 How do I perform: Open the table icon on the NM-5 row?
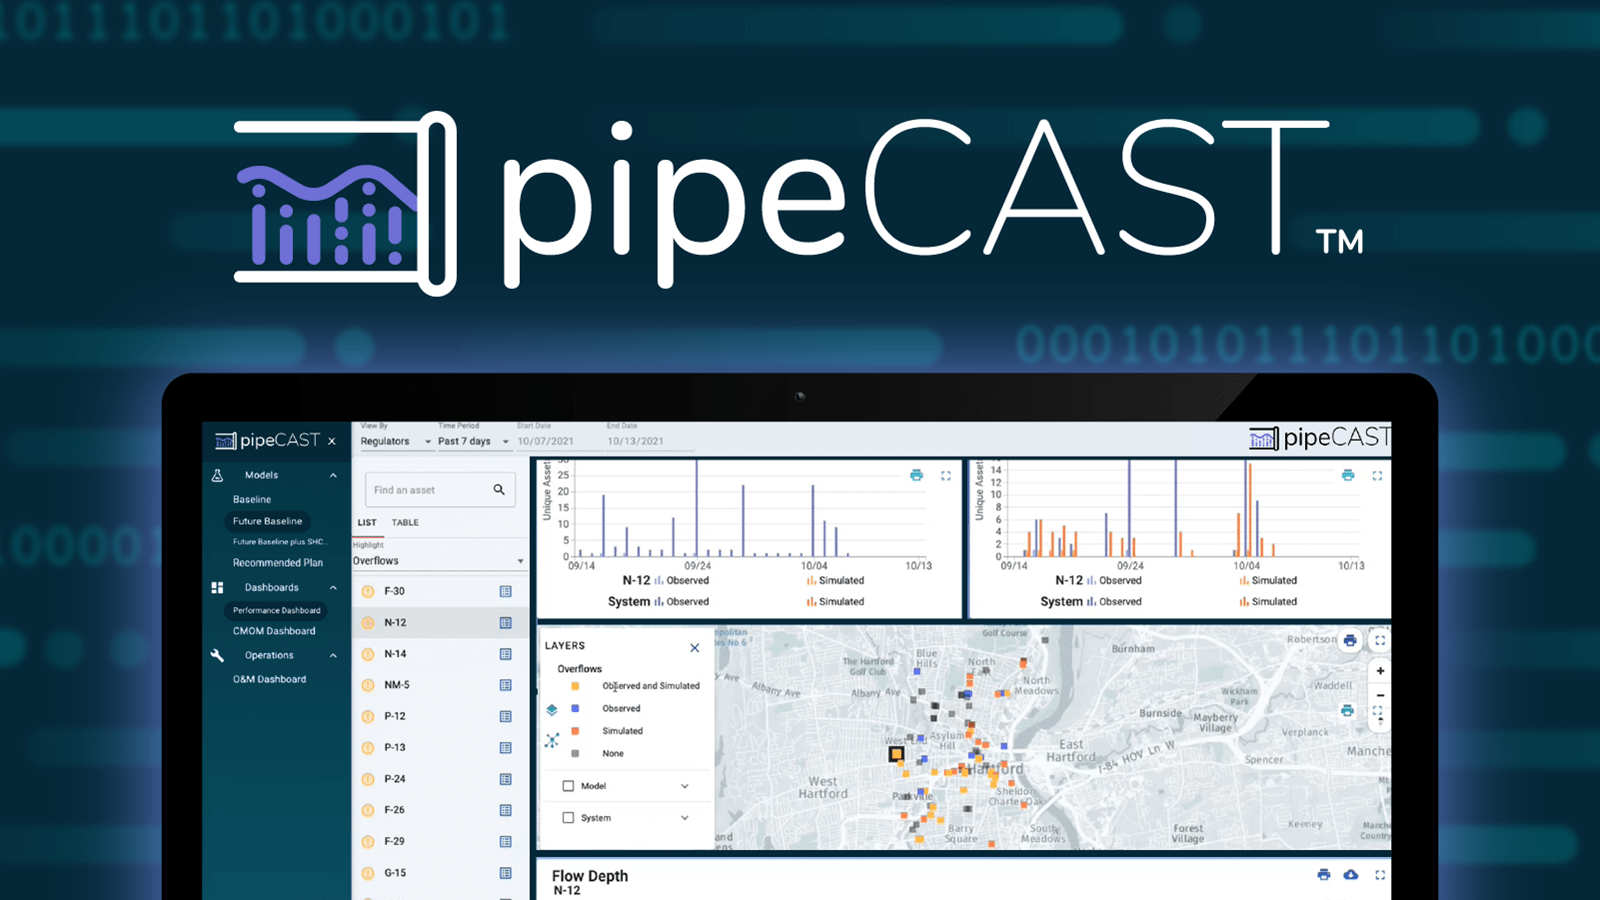(506, 685)
